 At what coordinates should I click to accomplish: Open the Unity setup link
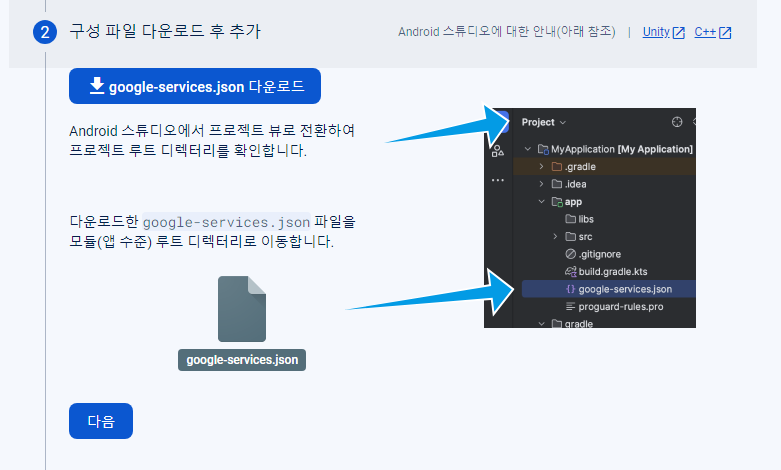click(x=656, y=32)
